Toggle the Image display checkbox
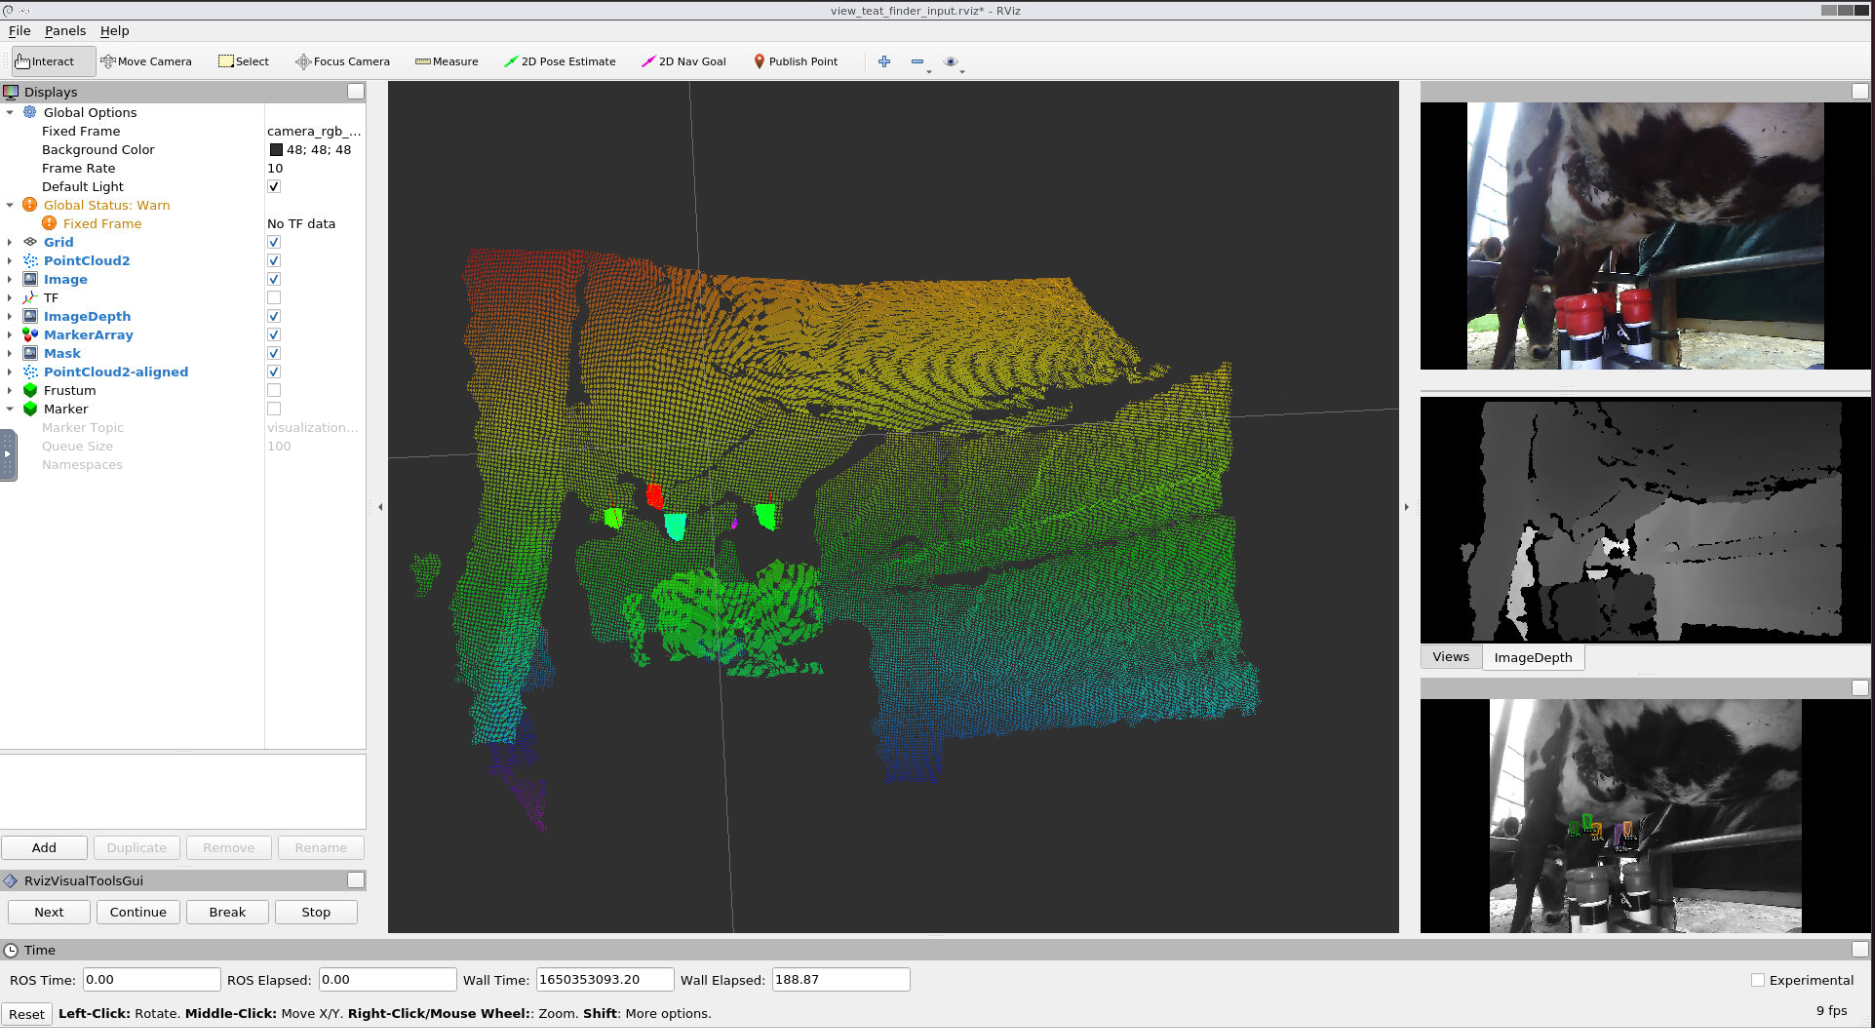Screen dimensions: 1875x1028 (x=274, y=279)
